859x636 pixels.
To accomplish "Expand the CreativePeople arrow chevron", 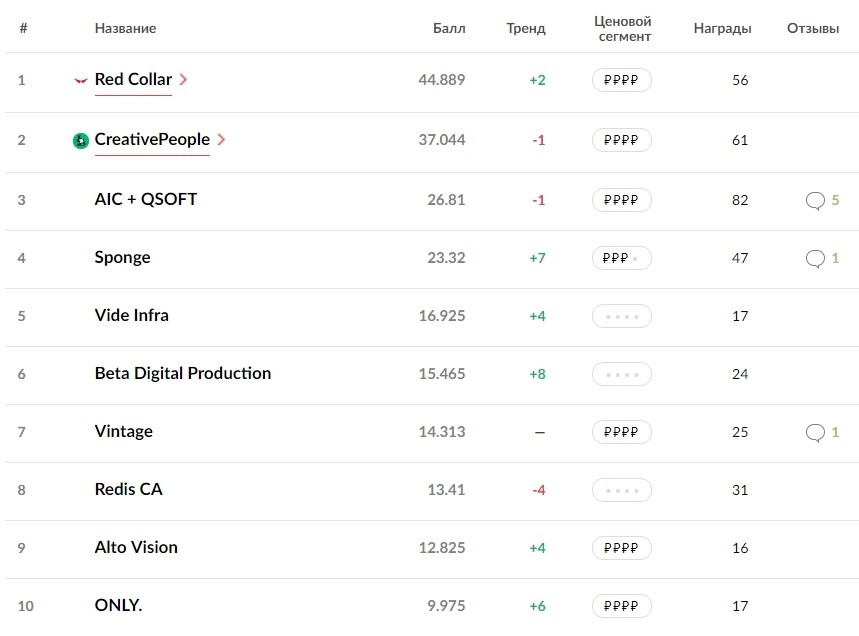I will (x=221, y=140).
